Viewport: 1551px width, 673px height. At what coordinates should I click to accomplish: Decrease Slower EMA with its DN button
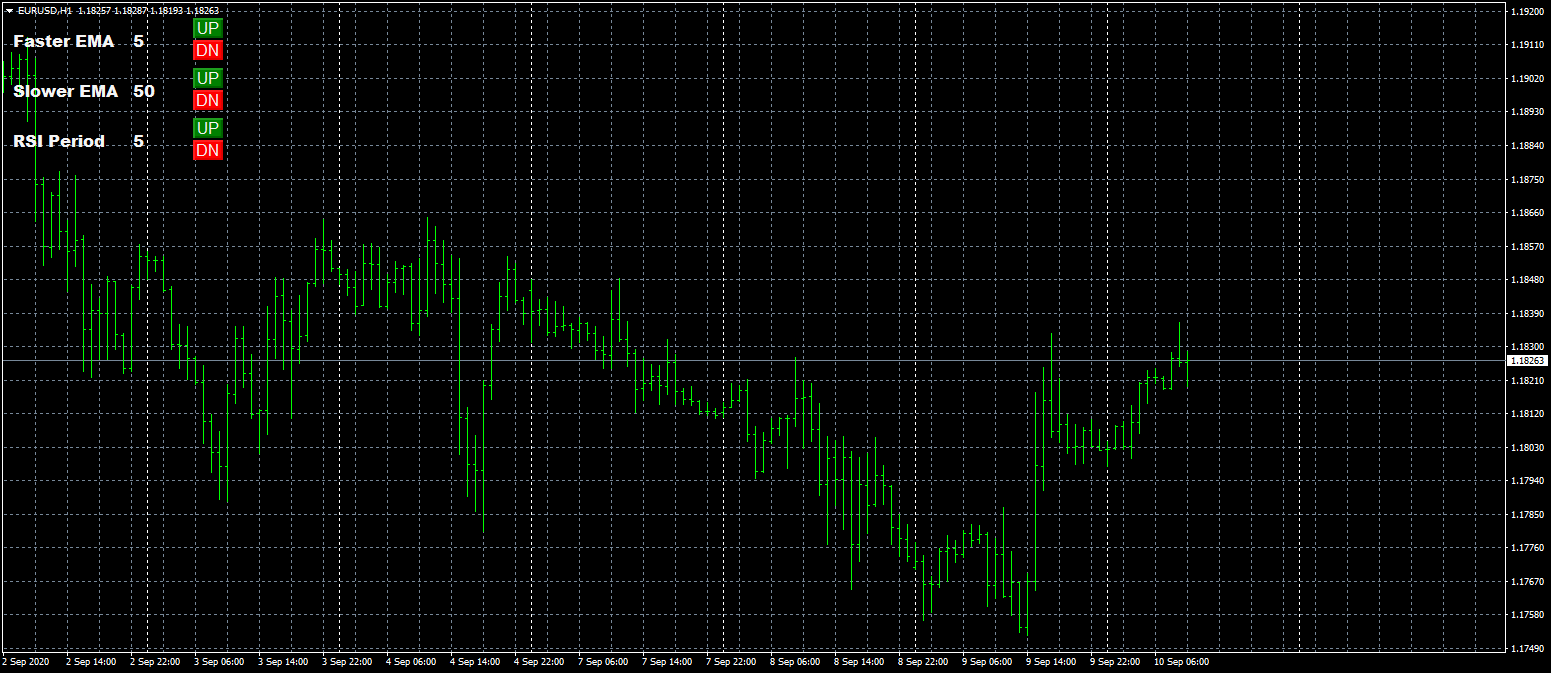pyautogui.click(x=208, y=100)
